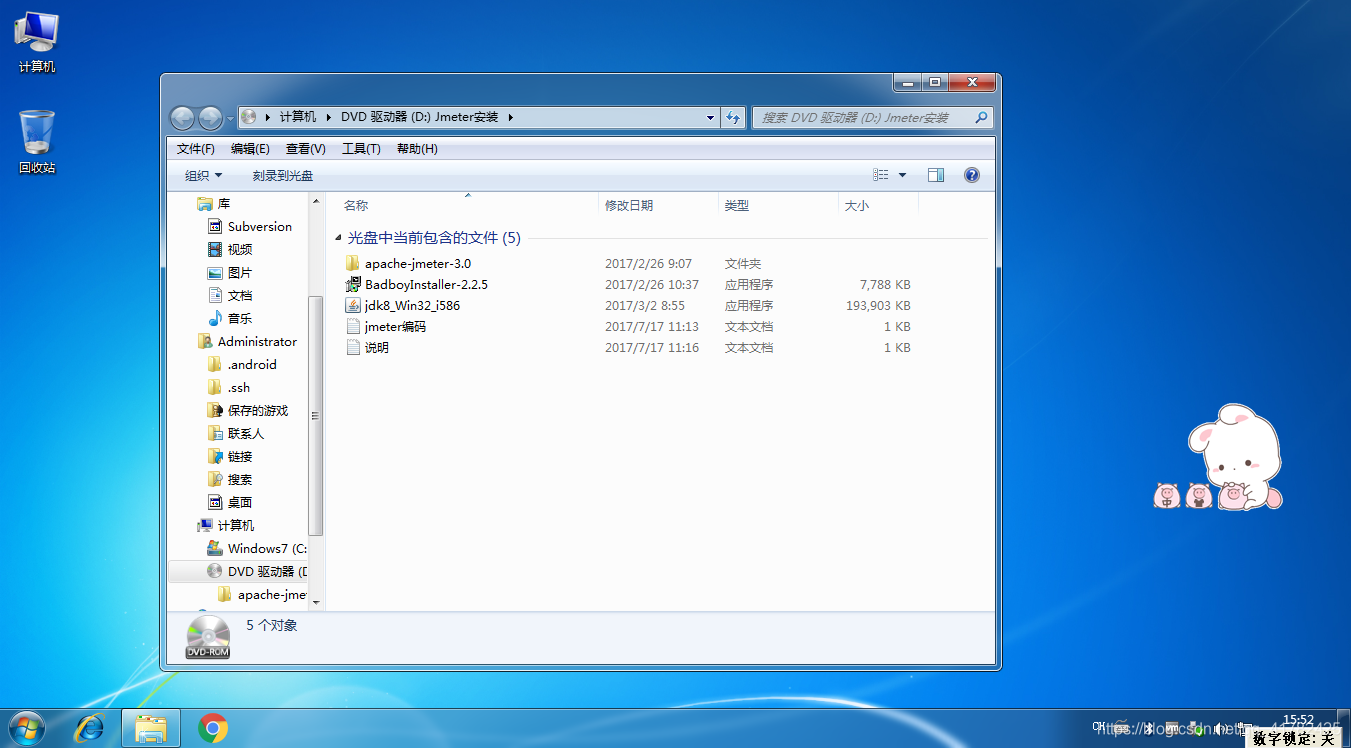
Task: Select the jdk8_Win32_i586 installer icon
Action: point(352,305)
